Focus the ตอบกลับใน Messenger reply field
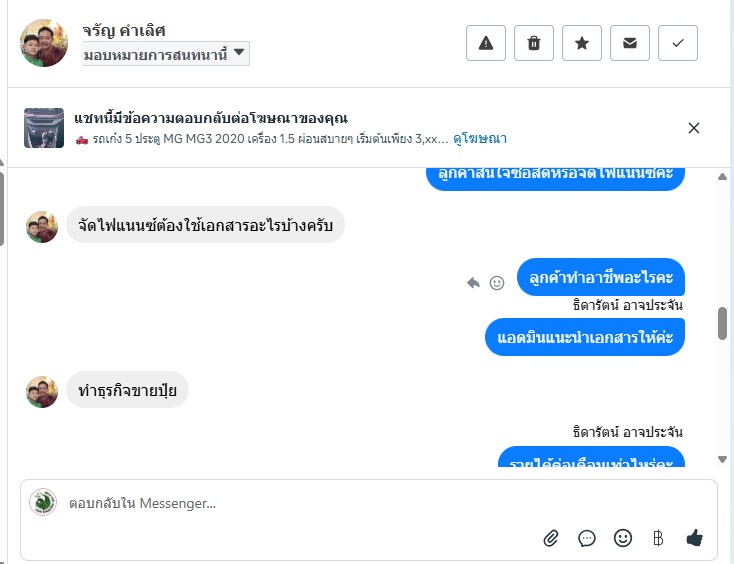 click(x=300, y=503)
